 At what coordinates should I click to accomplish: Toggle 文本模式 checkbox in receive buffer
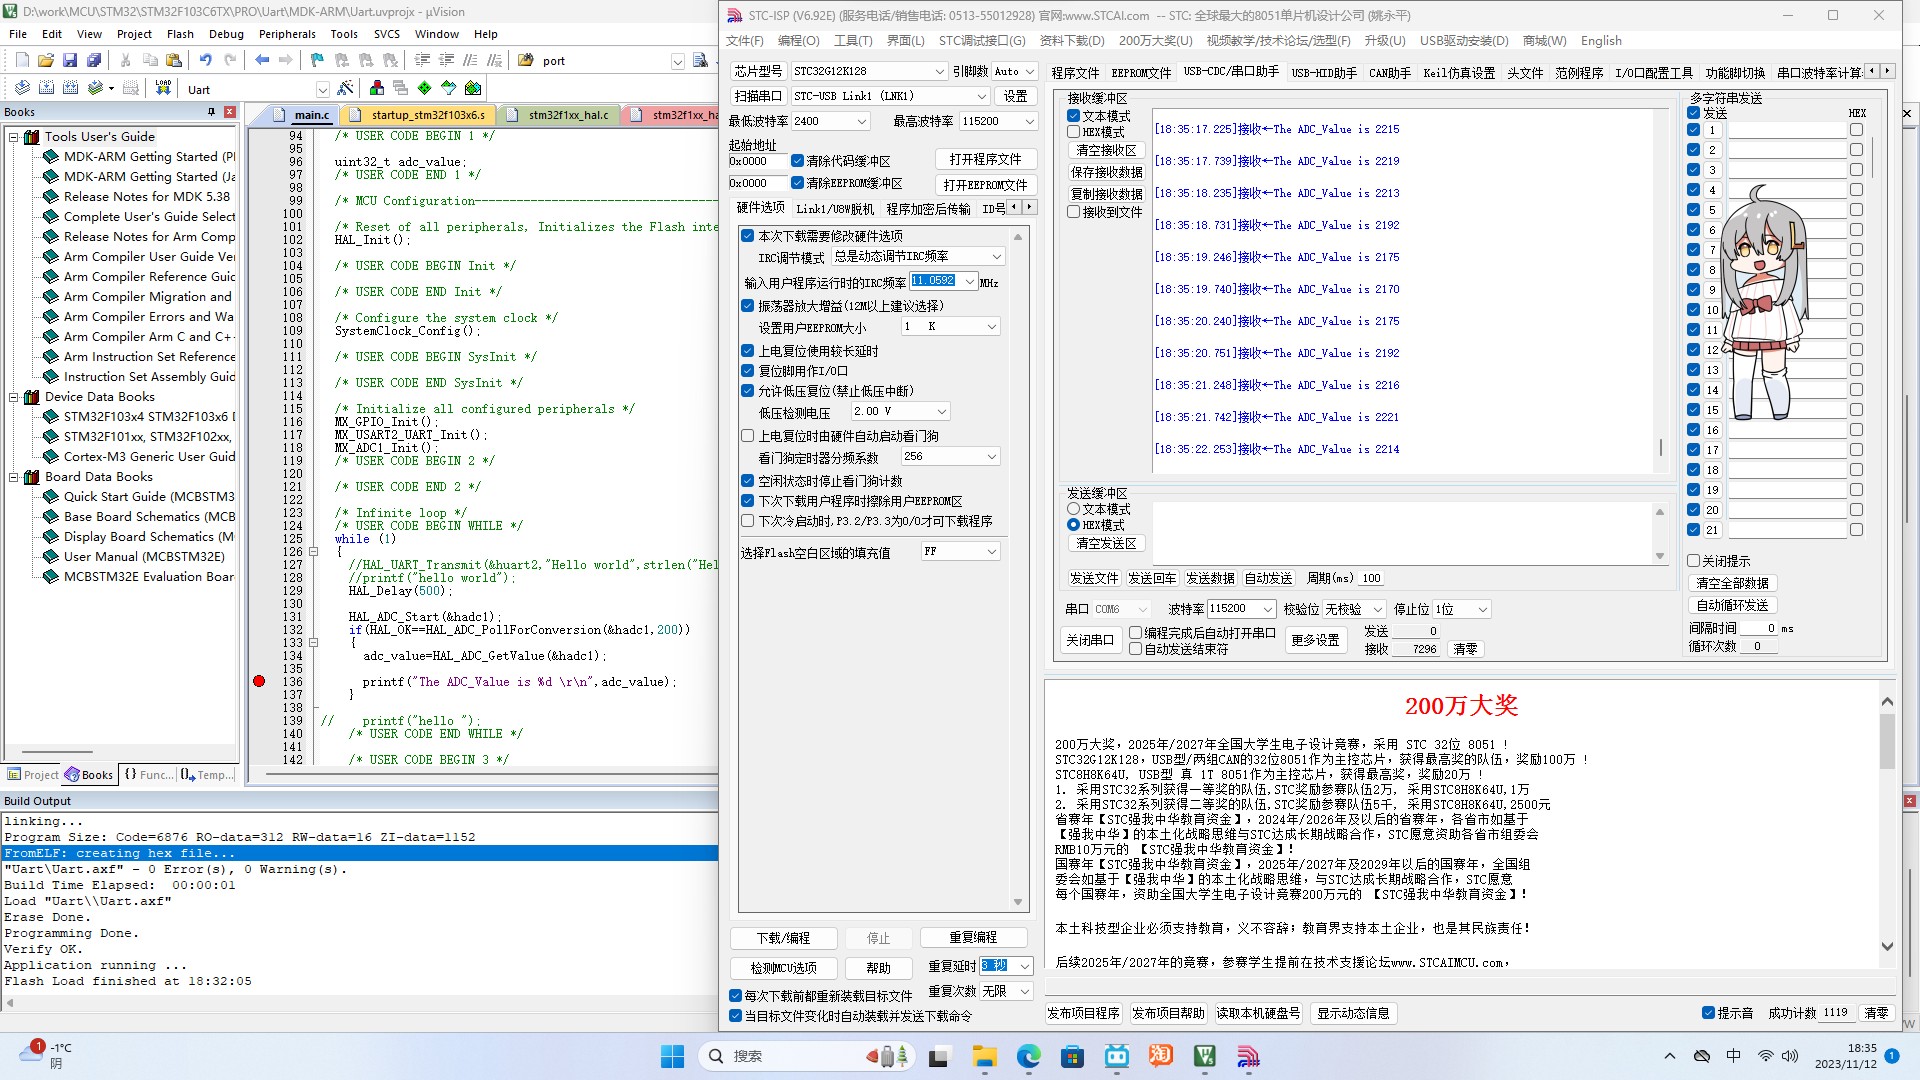(1074, 116)
